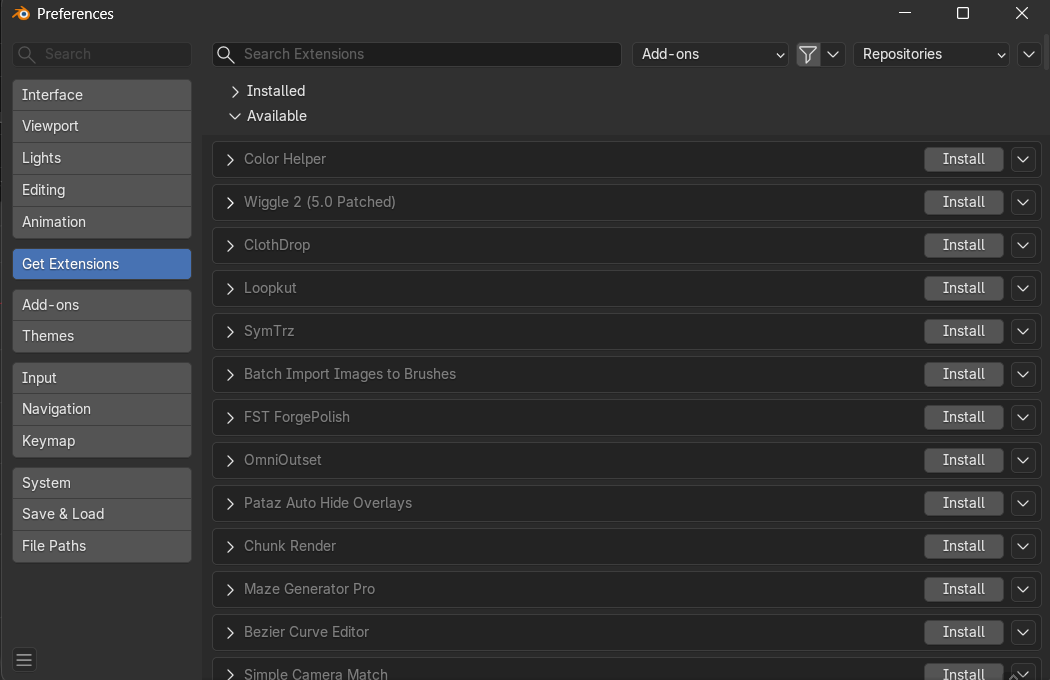Install the SymTrz add-on
The height and width of the screenshot is (680, 1050).
click(x=964, y=331)
